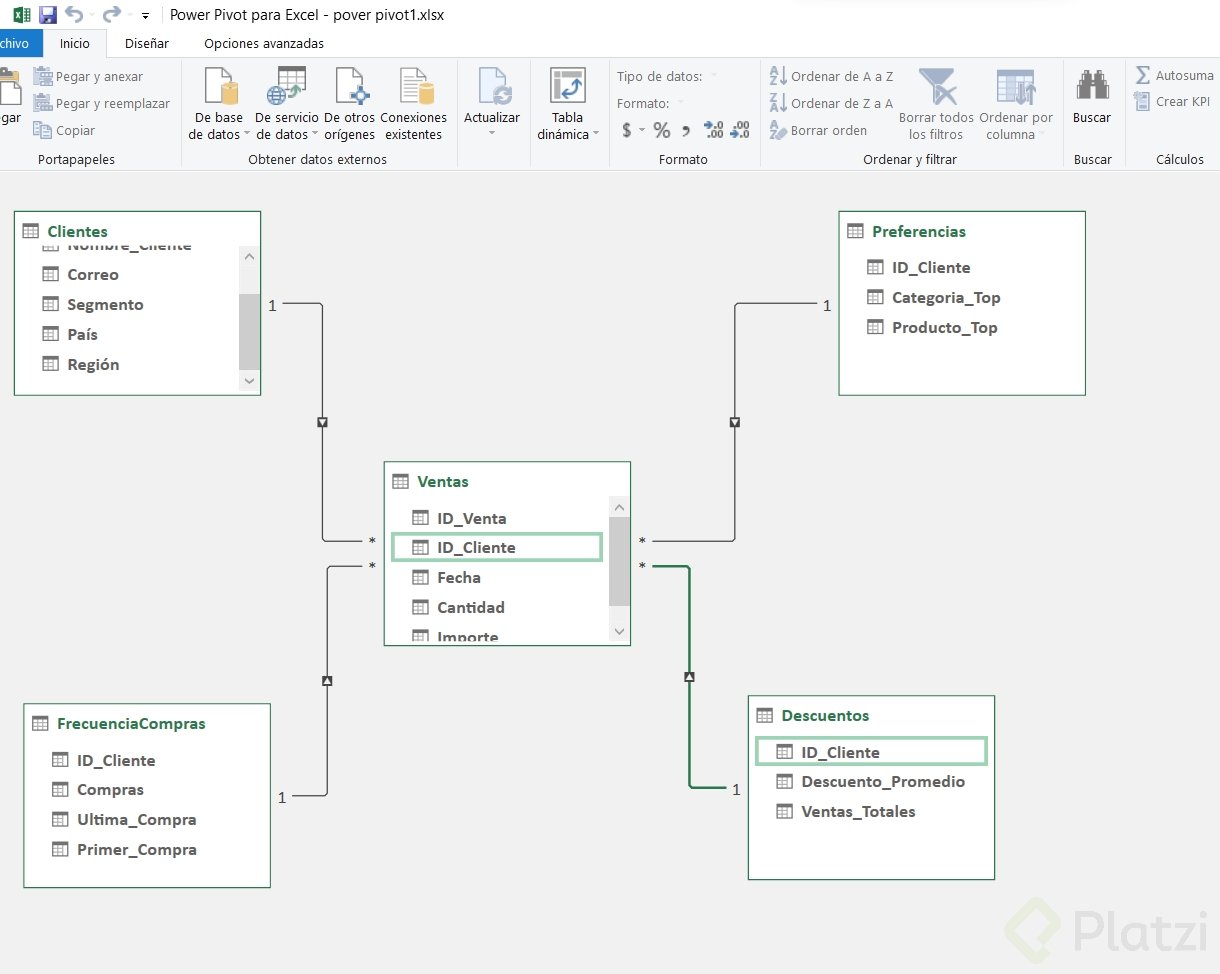1220x974 pixels.
Task: Apply percentage format
Action: click(662, 130)
